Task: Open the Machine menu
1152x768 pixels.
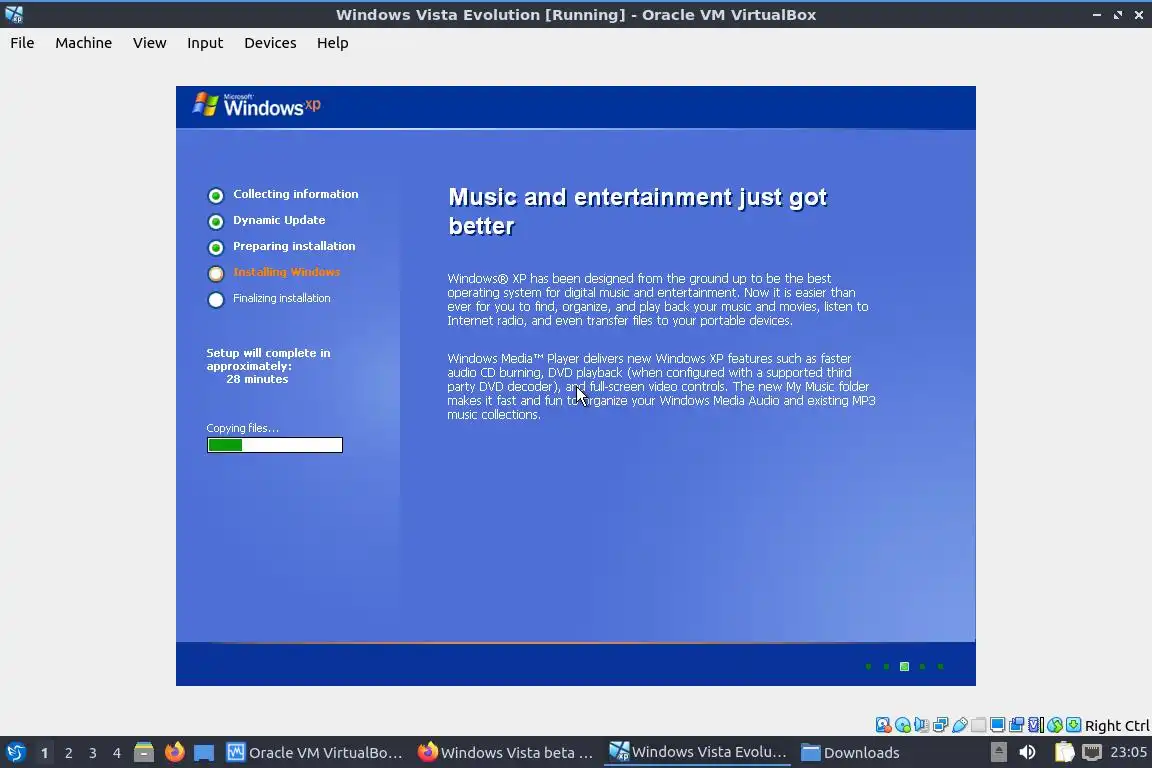Action: pos(83,43)
